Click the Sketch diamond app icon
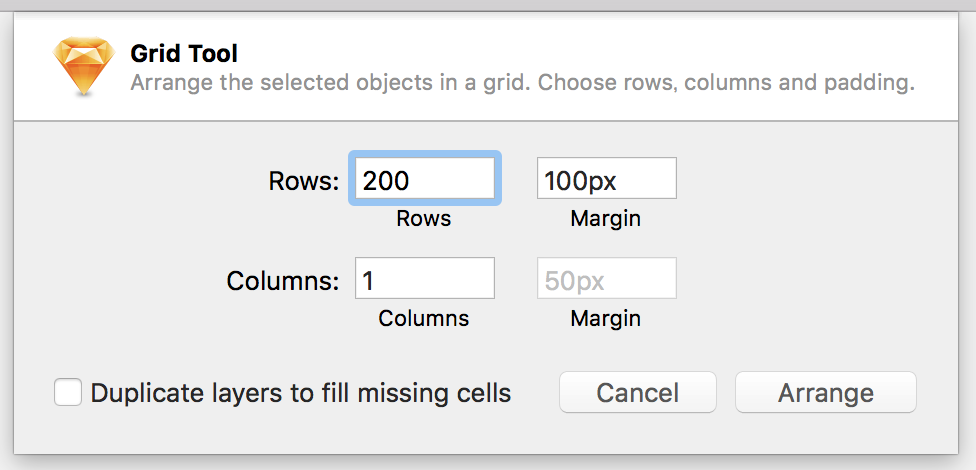The height and width of the screenshot is (470, 976). point(84,66)
